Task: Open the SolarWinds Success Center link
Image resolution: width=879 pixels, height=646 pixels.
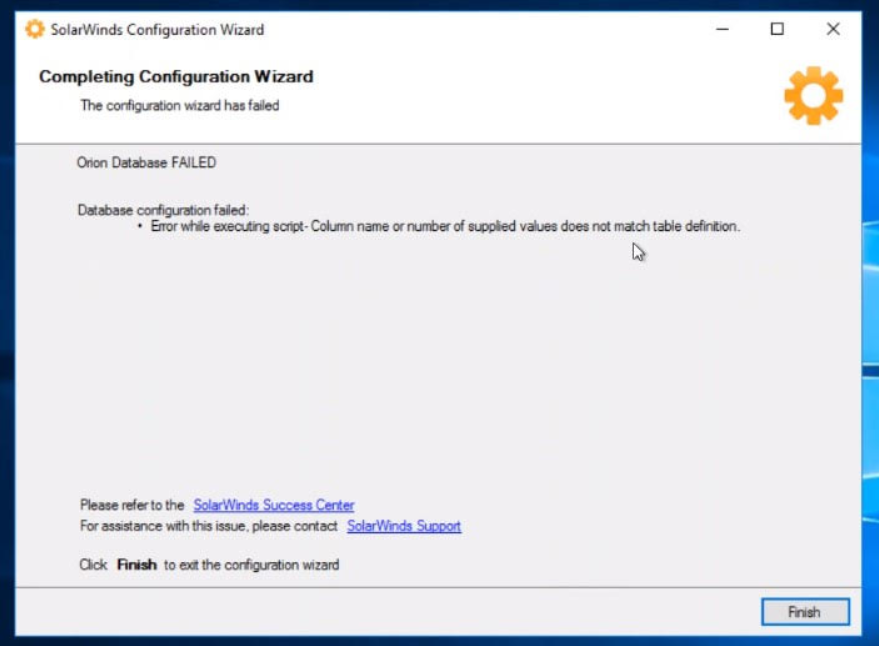Action: 274,505
